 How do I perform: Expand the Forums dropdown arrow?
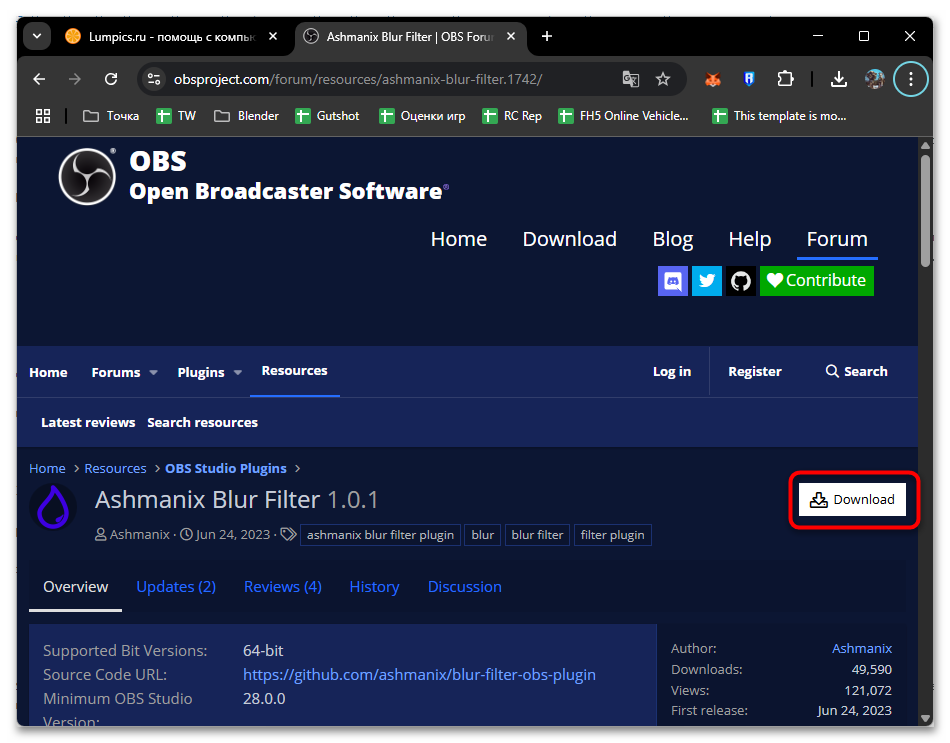pos(154,372)
